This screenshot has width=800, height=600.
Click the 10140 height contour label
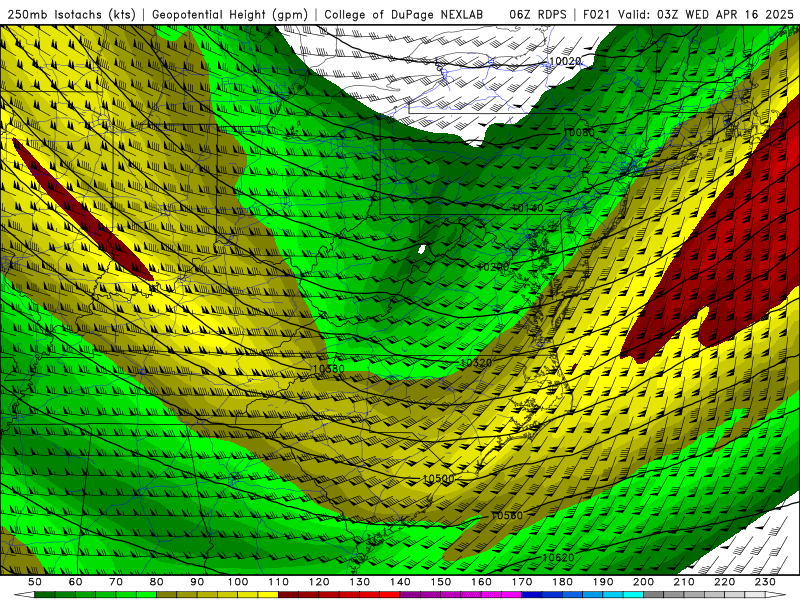[528, 208]
